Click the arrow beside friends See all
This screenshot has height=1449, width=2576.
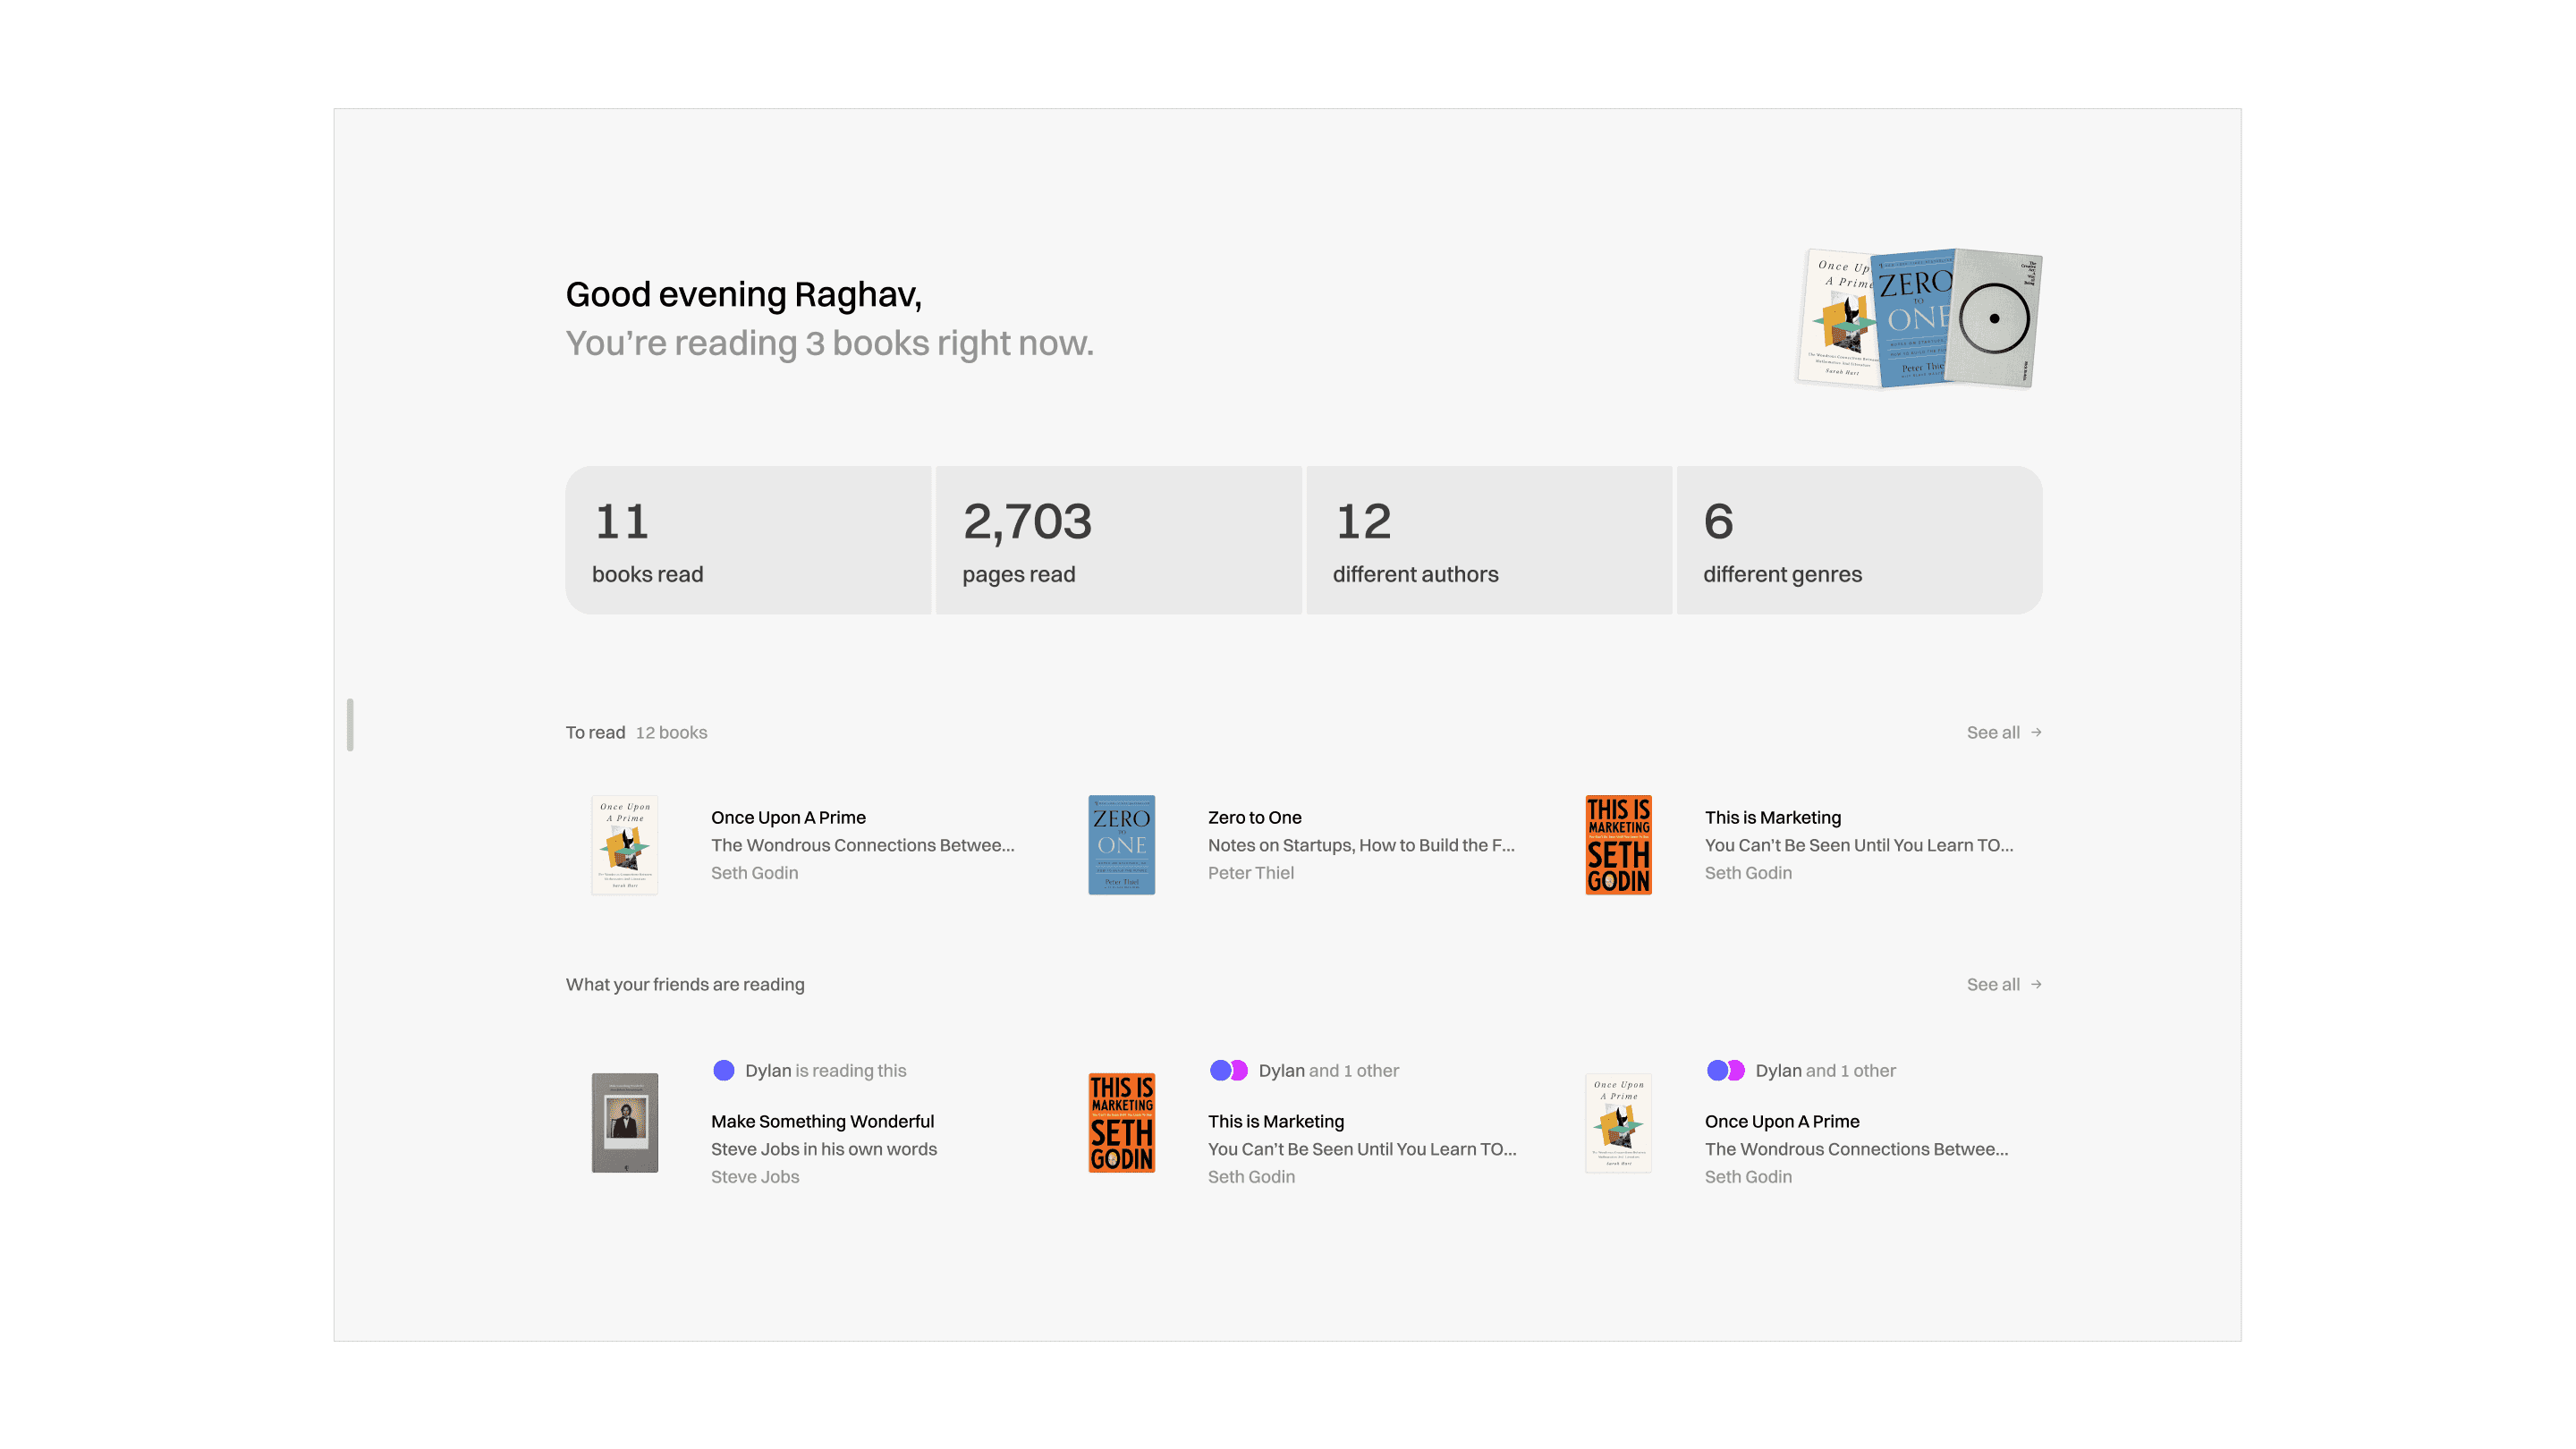2036,984
